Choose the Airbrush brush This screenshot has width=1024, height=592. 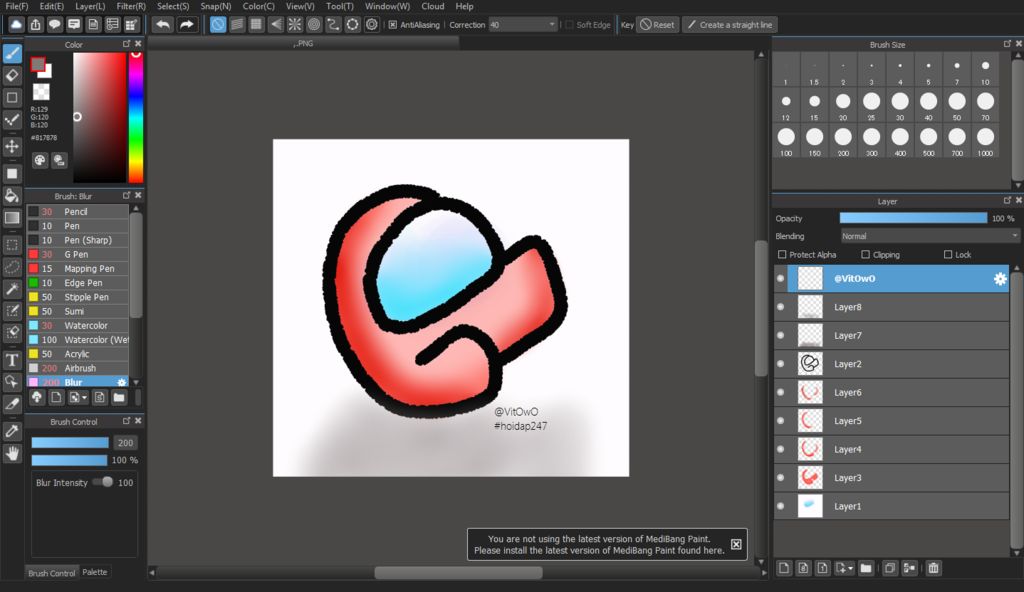pyautogui.click(x=78, y=369)
